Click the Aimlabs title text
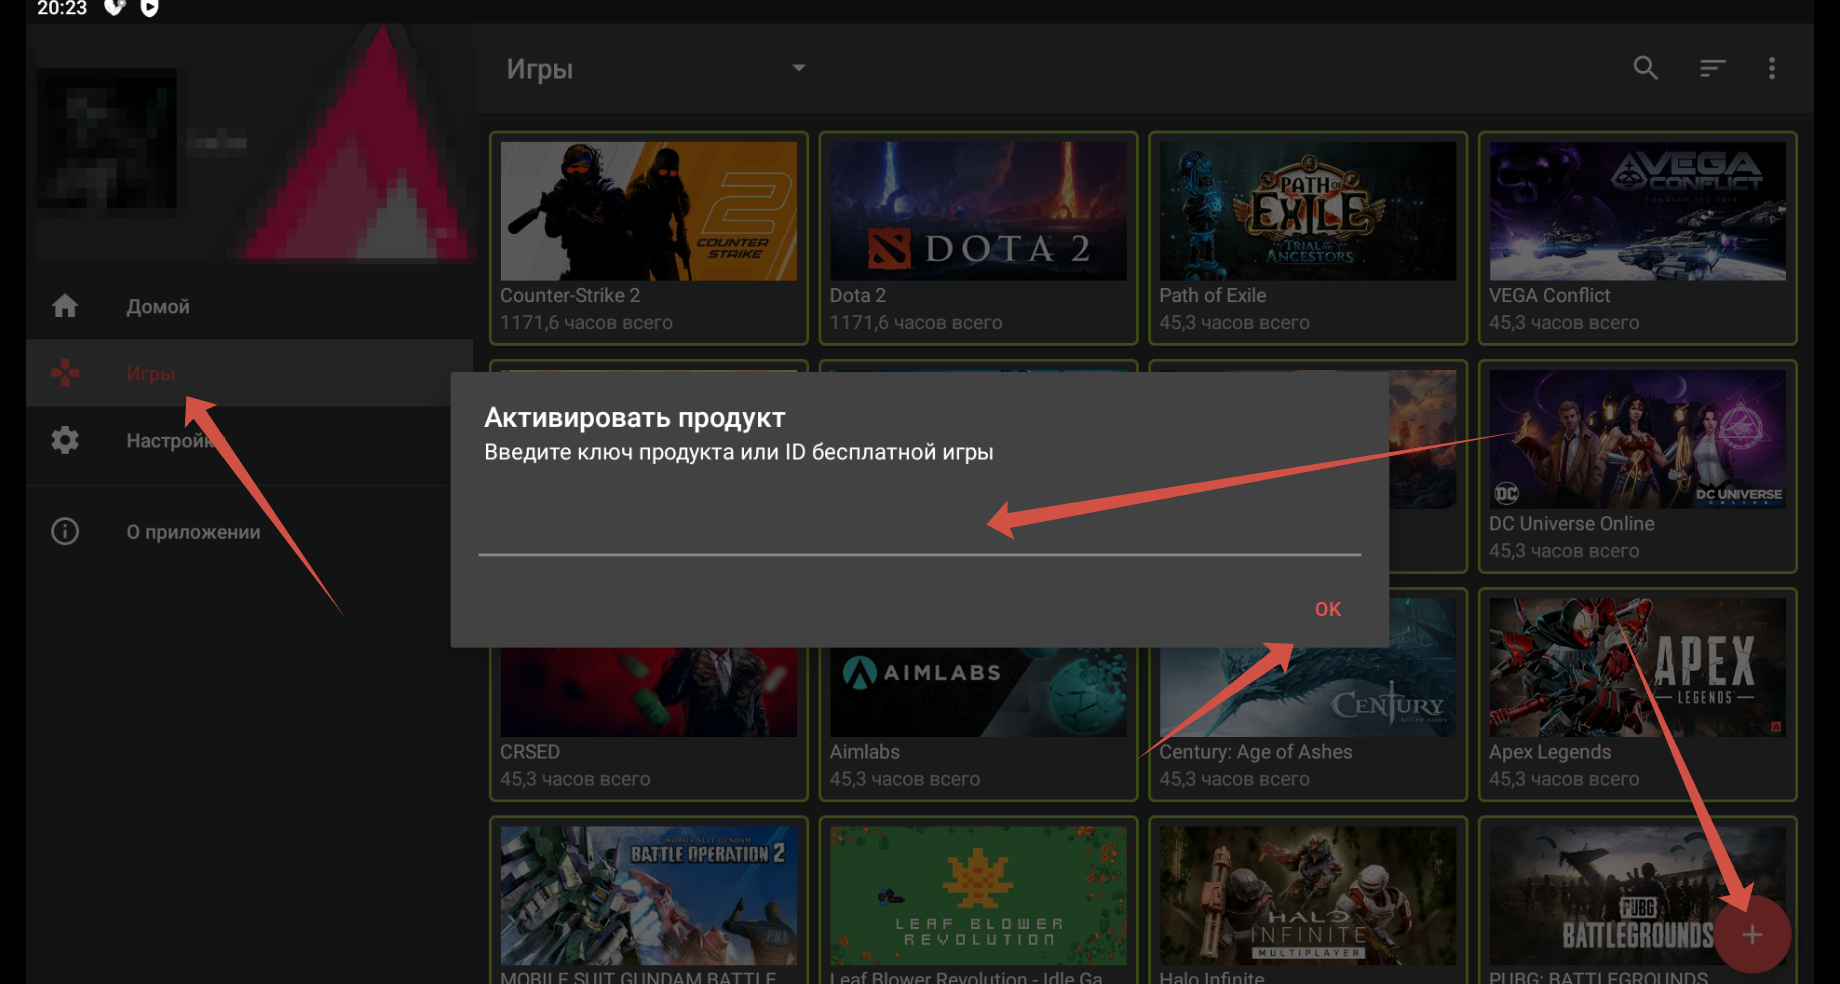 865,752
